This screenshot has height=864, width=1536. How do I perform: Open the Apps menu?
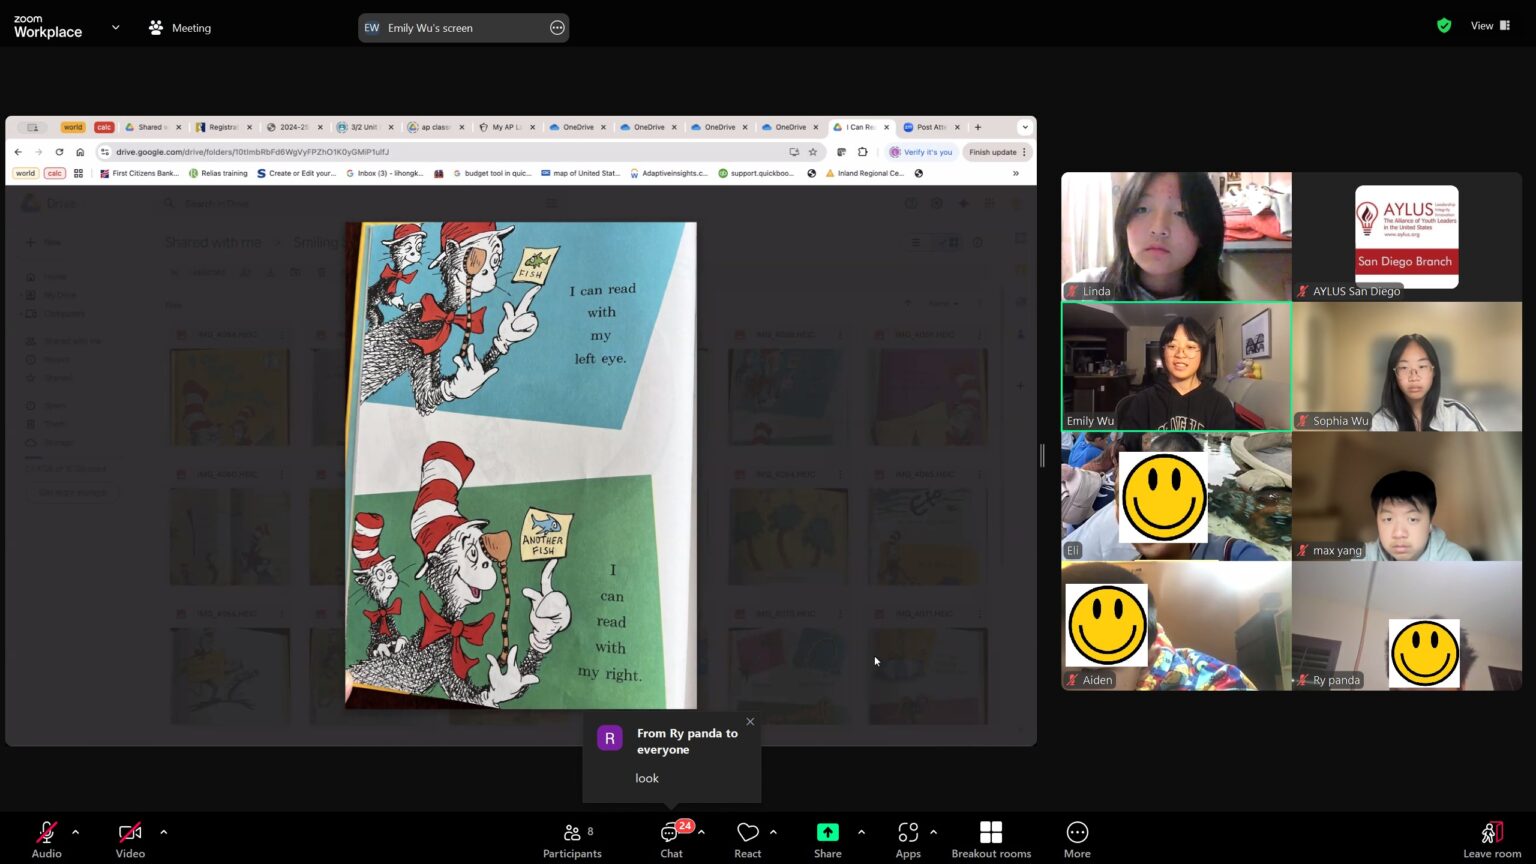coord(908,839)
